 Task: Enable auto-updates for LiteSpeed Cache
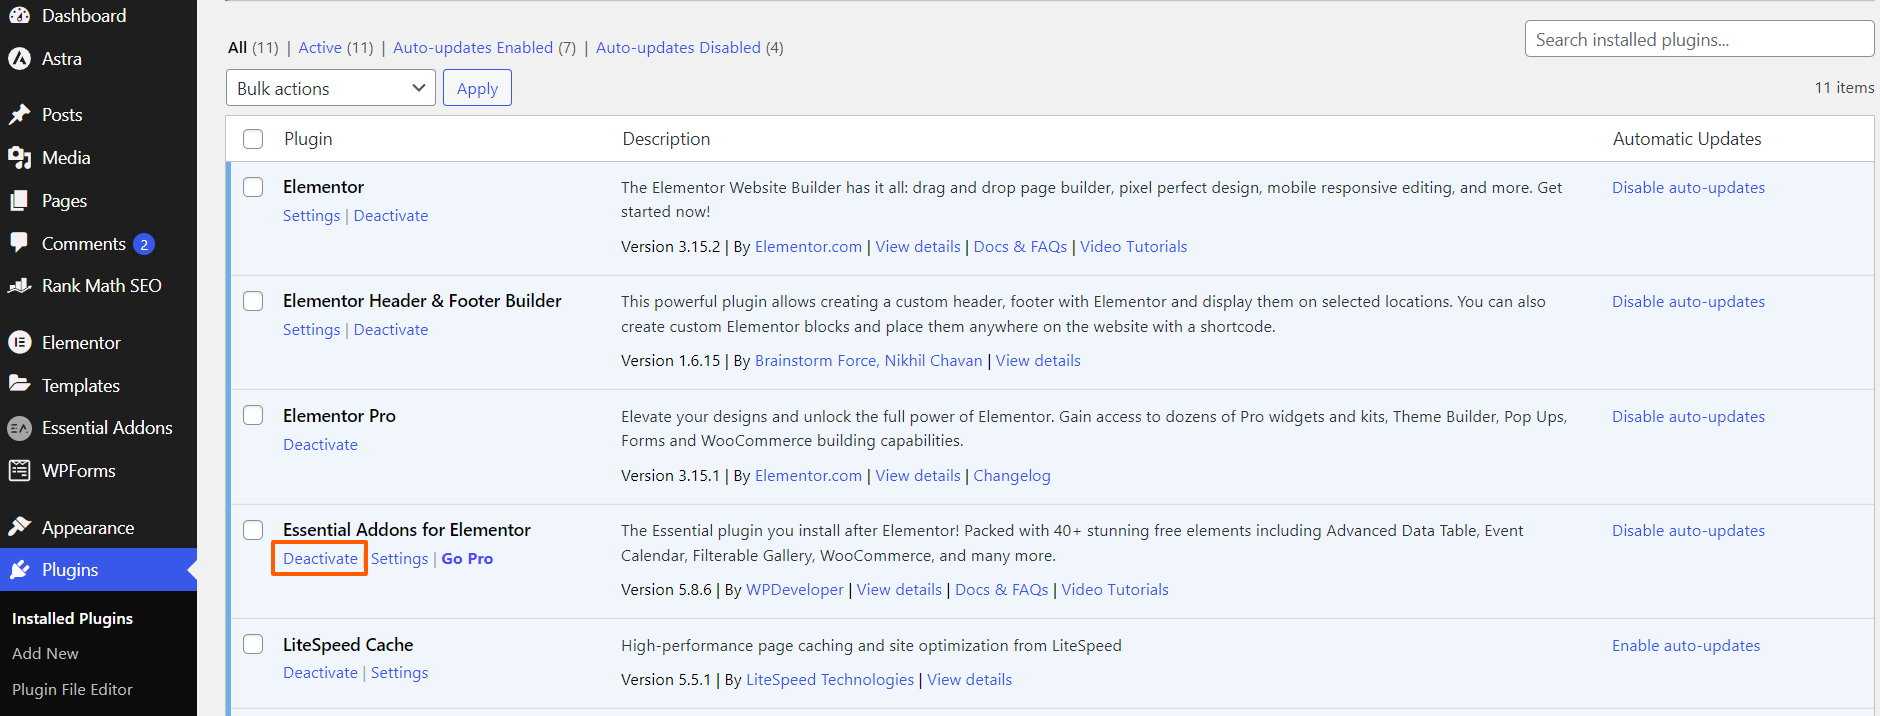pyautogui.click(x=1686, y=645)
